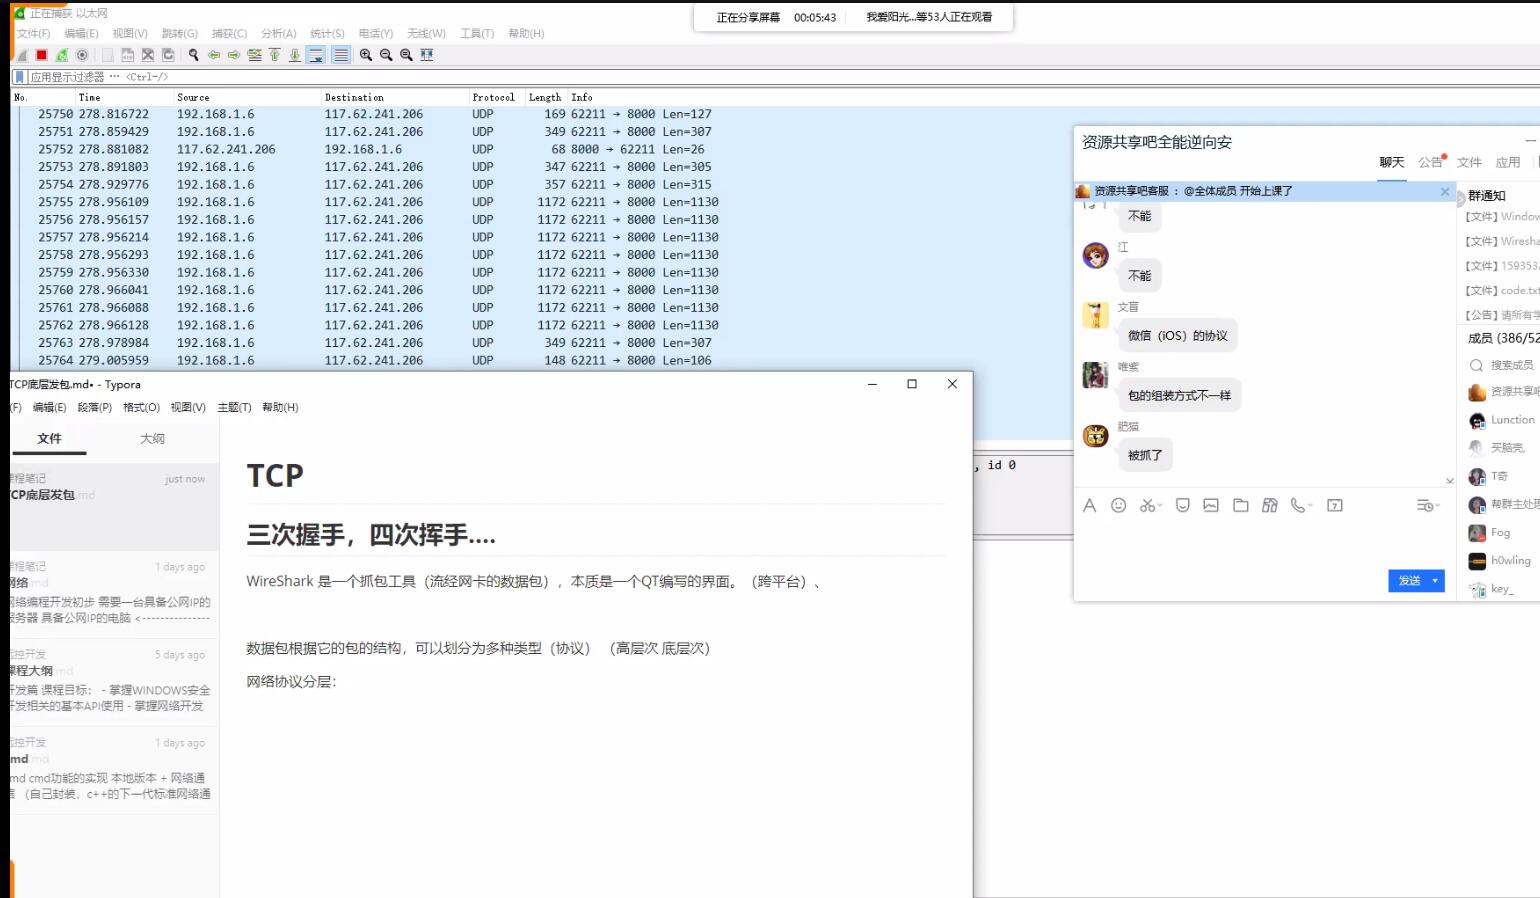Open the 课程大纲 note in Typora file list
Image resolution: width=1540 pixels, height=898 pixels.
point(114,680)
